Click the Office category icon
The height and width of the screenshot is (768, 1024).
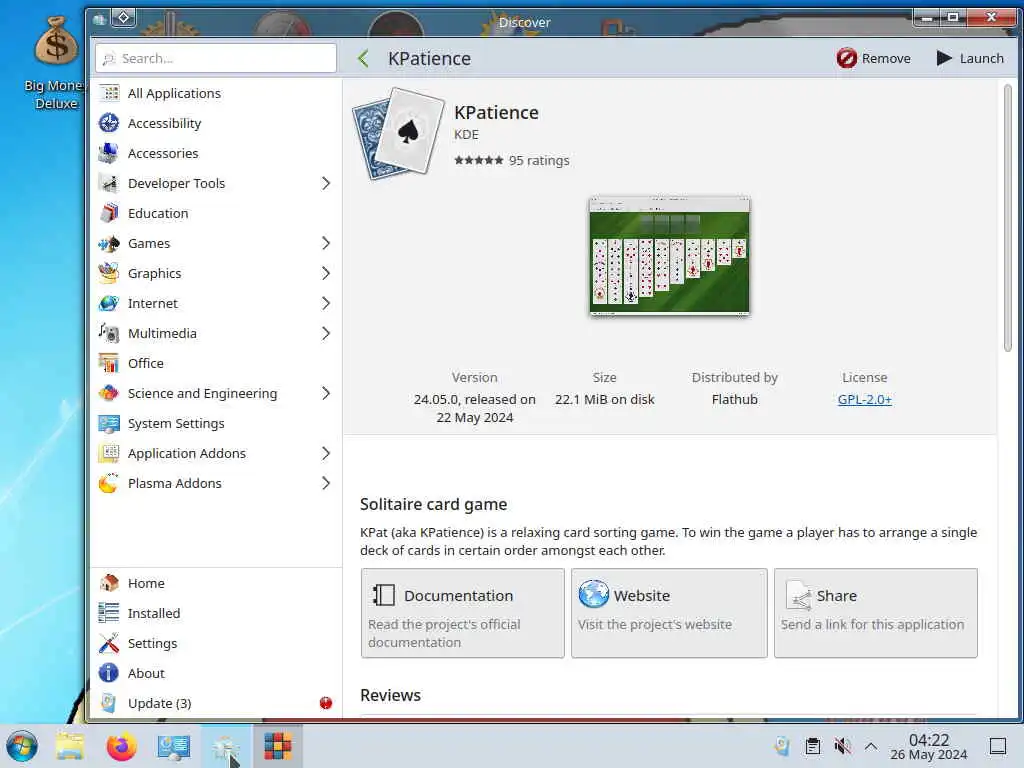point(109,363)
